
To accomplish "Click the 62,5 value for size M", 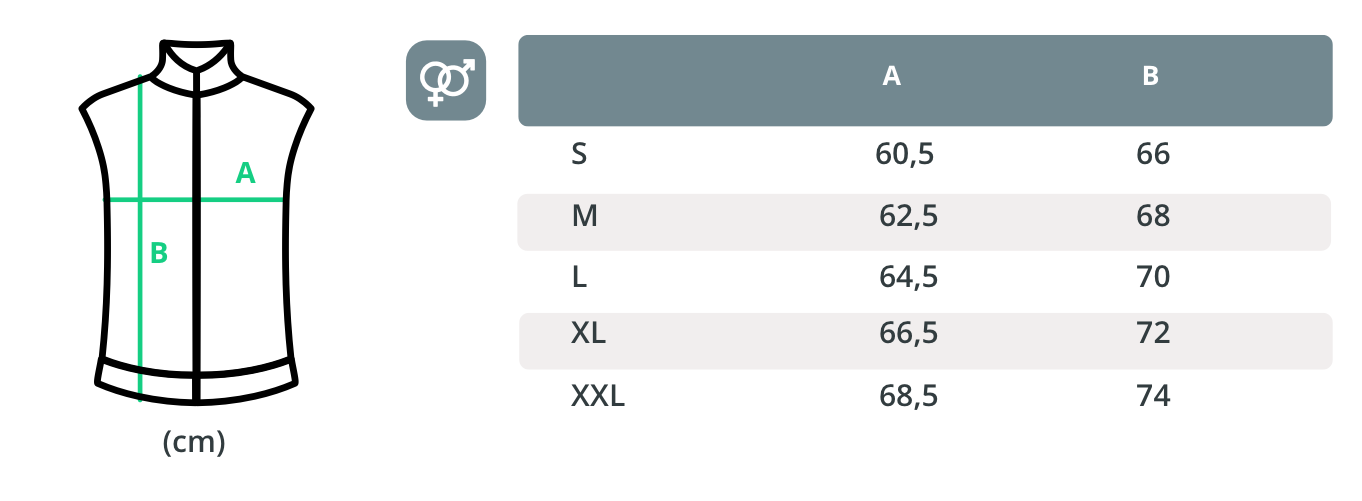I will [x=908, y=216].
